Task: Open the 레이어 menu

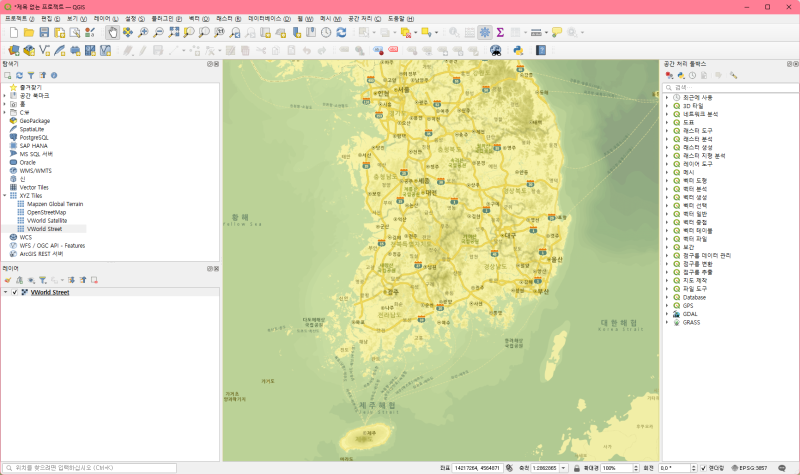Action: pyautogui.click(x=106, y=18)
